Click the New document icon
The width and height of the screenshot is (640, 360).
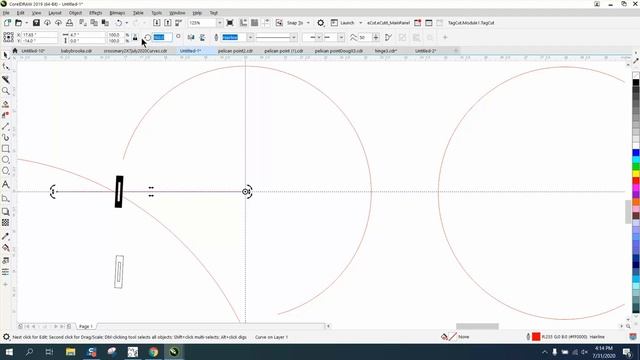(7, 23)
